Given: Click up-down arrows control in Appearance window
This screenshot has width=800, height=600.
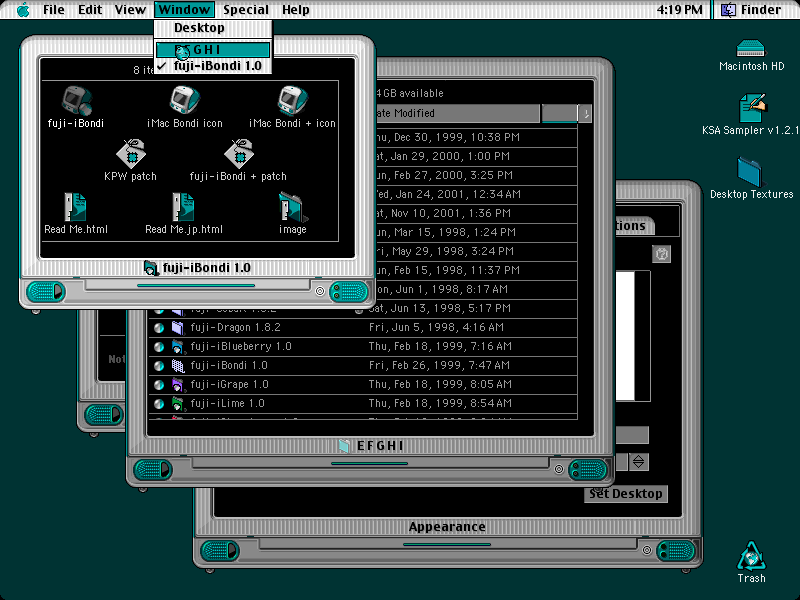Looking at the screenshot, I should (x=638, y=462).
